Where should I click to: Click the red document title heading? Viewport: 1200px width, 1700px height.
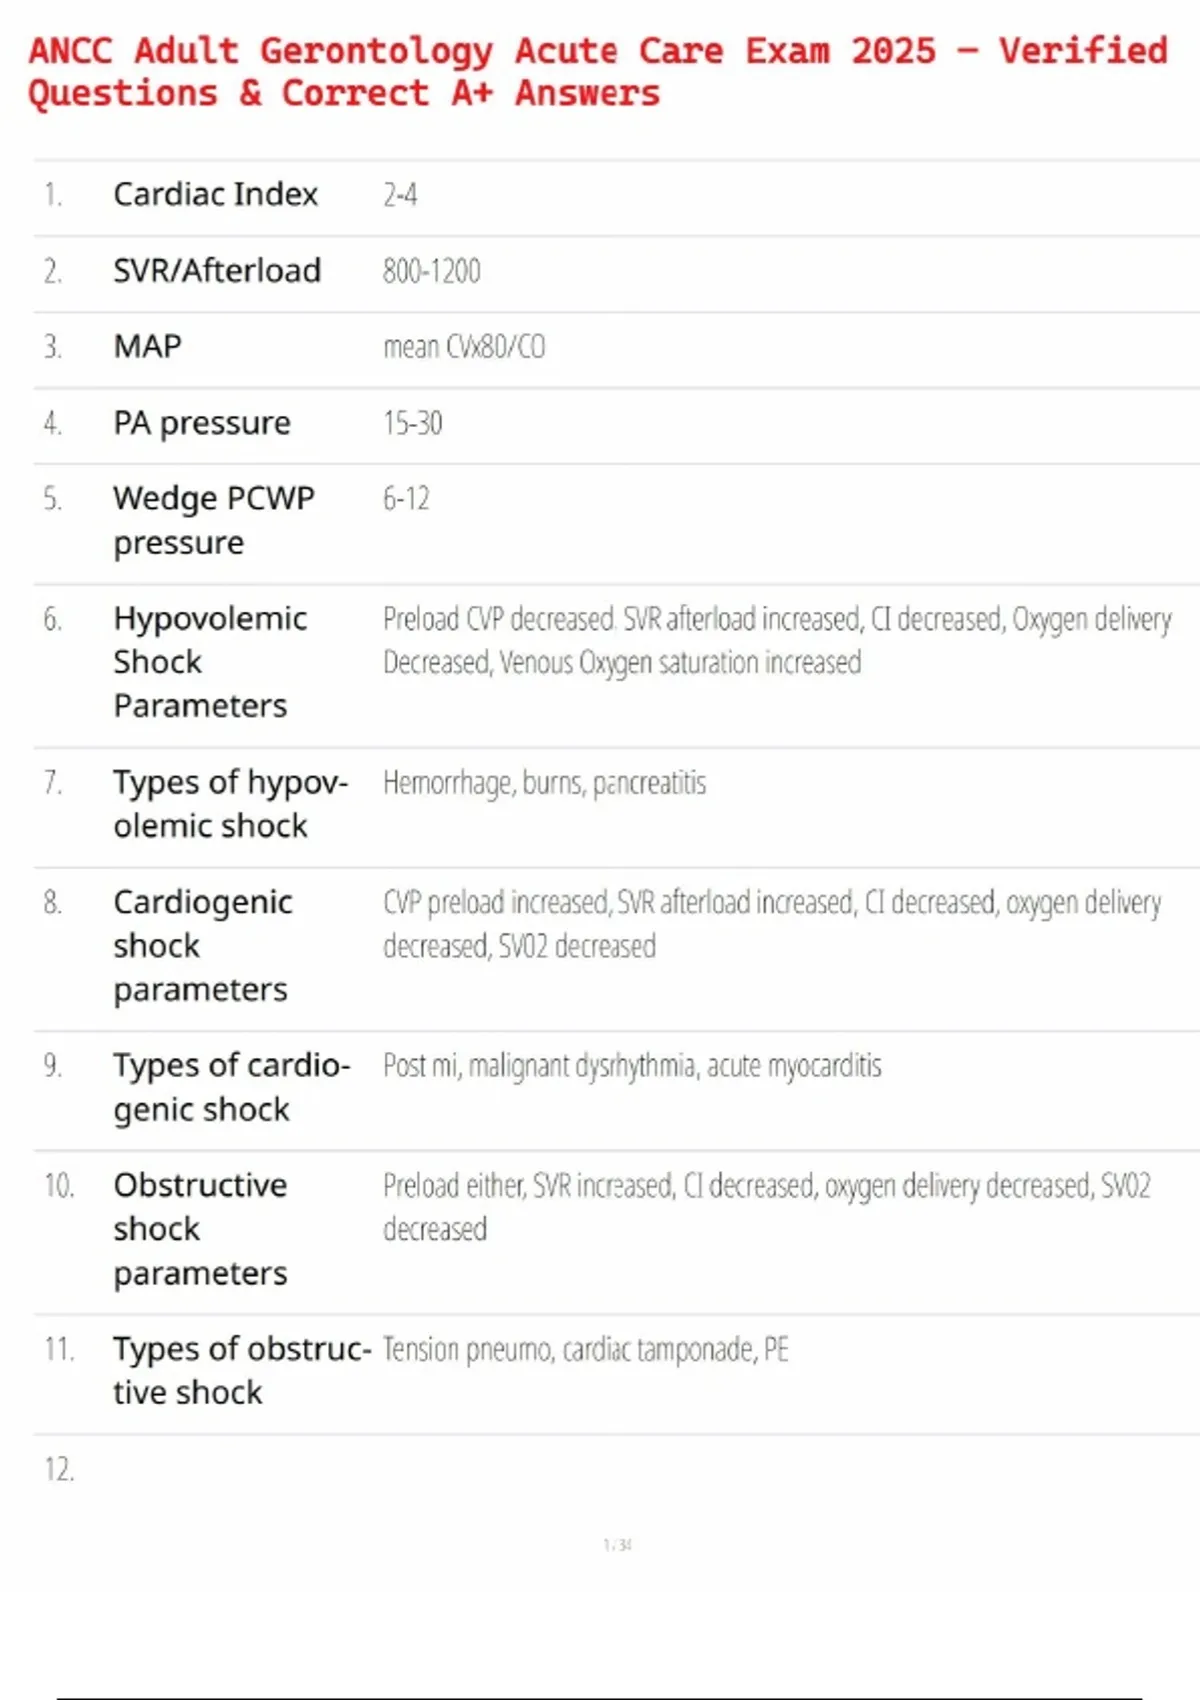pos(597,71)
